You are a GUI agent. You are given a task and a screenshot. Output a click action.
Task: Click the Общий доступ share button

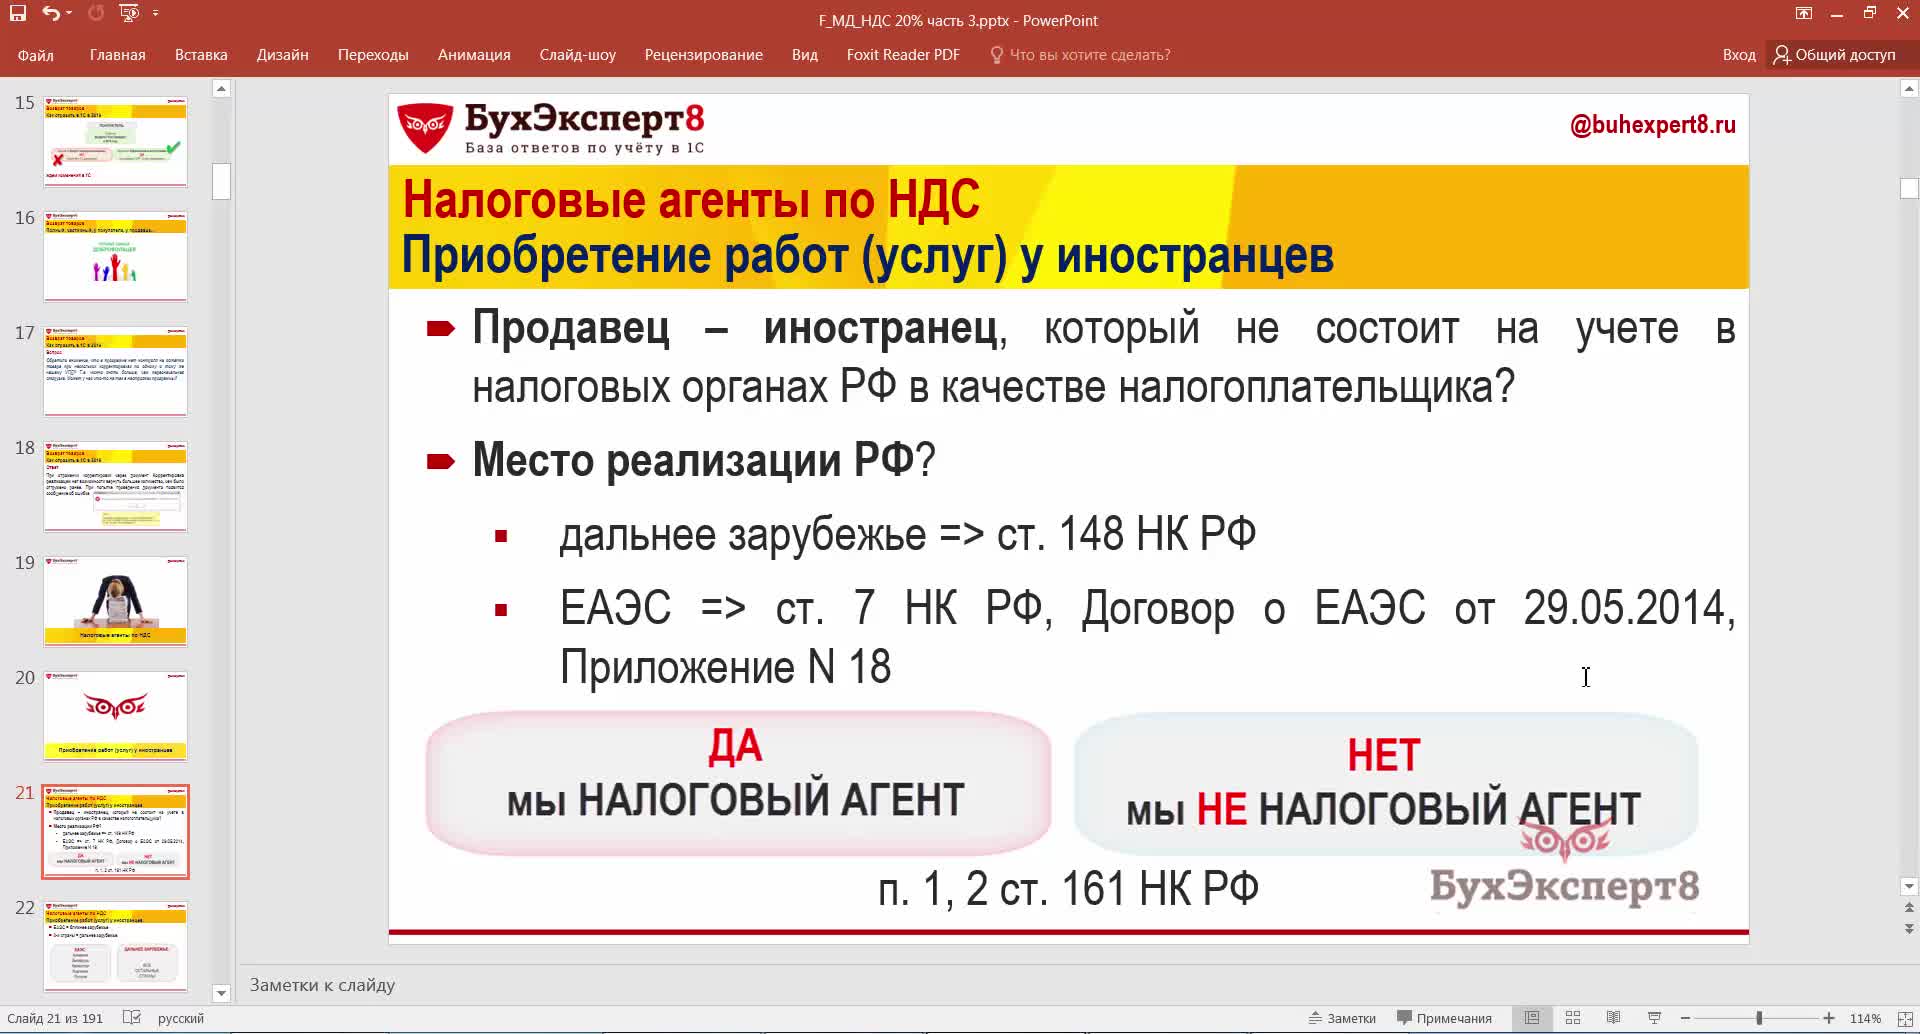[x=1834, y=55]
